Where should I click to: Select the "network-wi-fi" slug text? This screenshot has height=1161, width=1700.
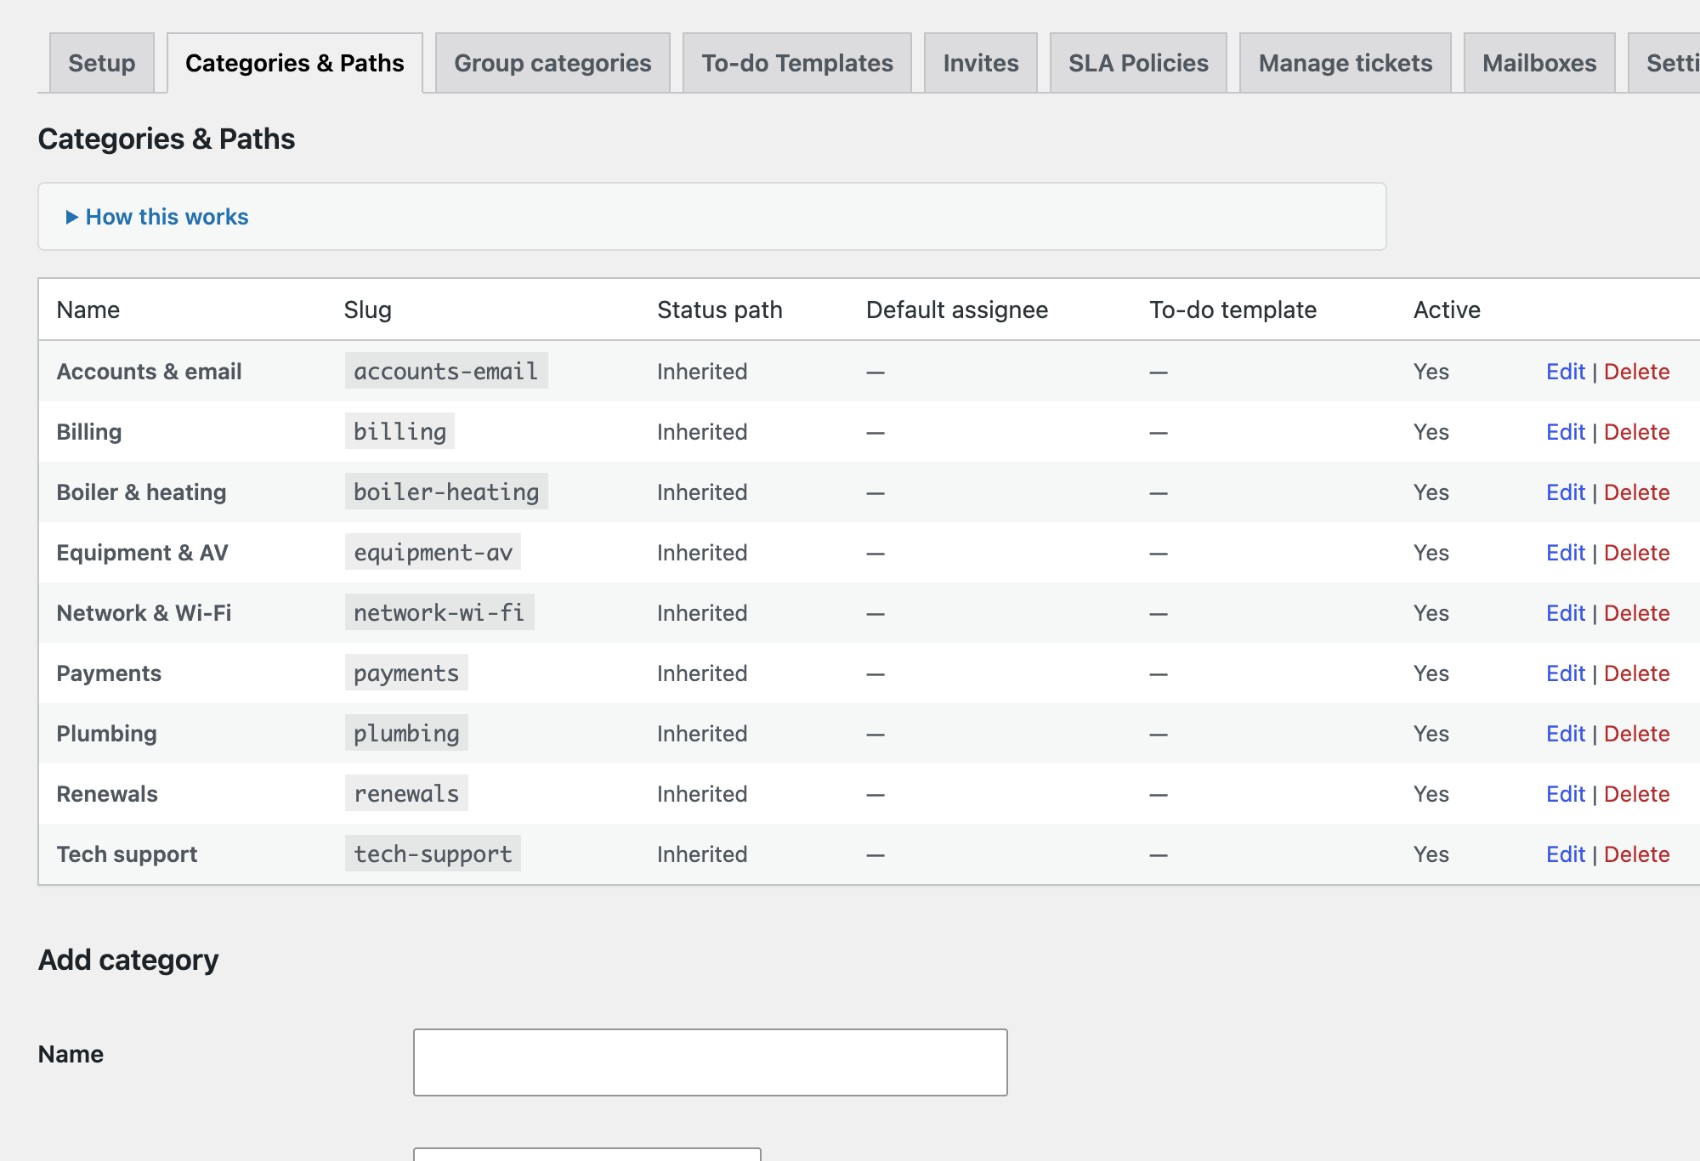click(439, 612)
